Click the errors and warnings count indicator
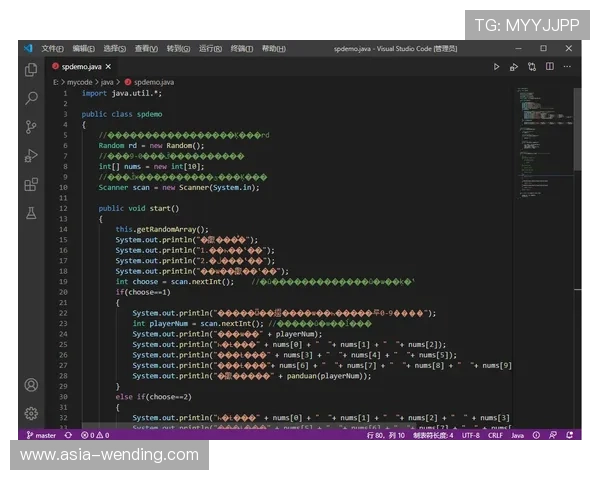The width and height of the screenshot is (600, 480). coord(94,435)
